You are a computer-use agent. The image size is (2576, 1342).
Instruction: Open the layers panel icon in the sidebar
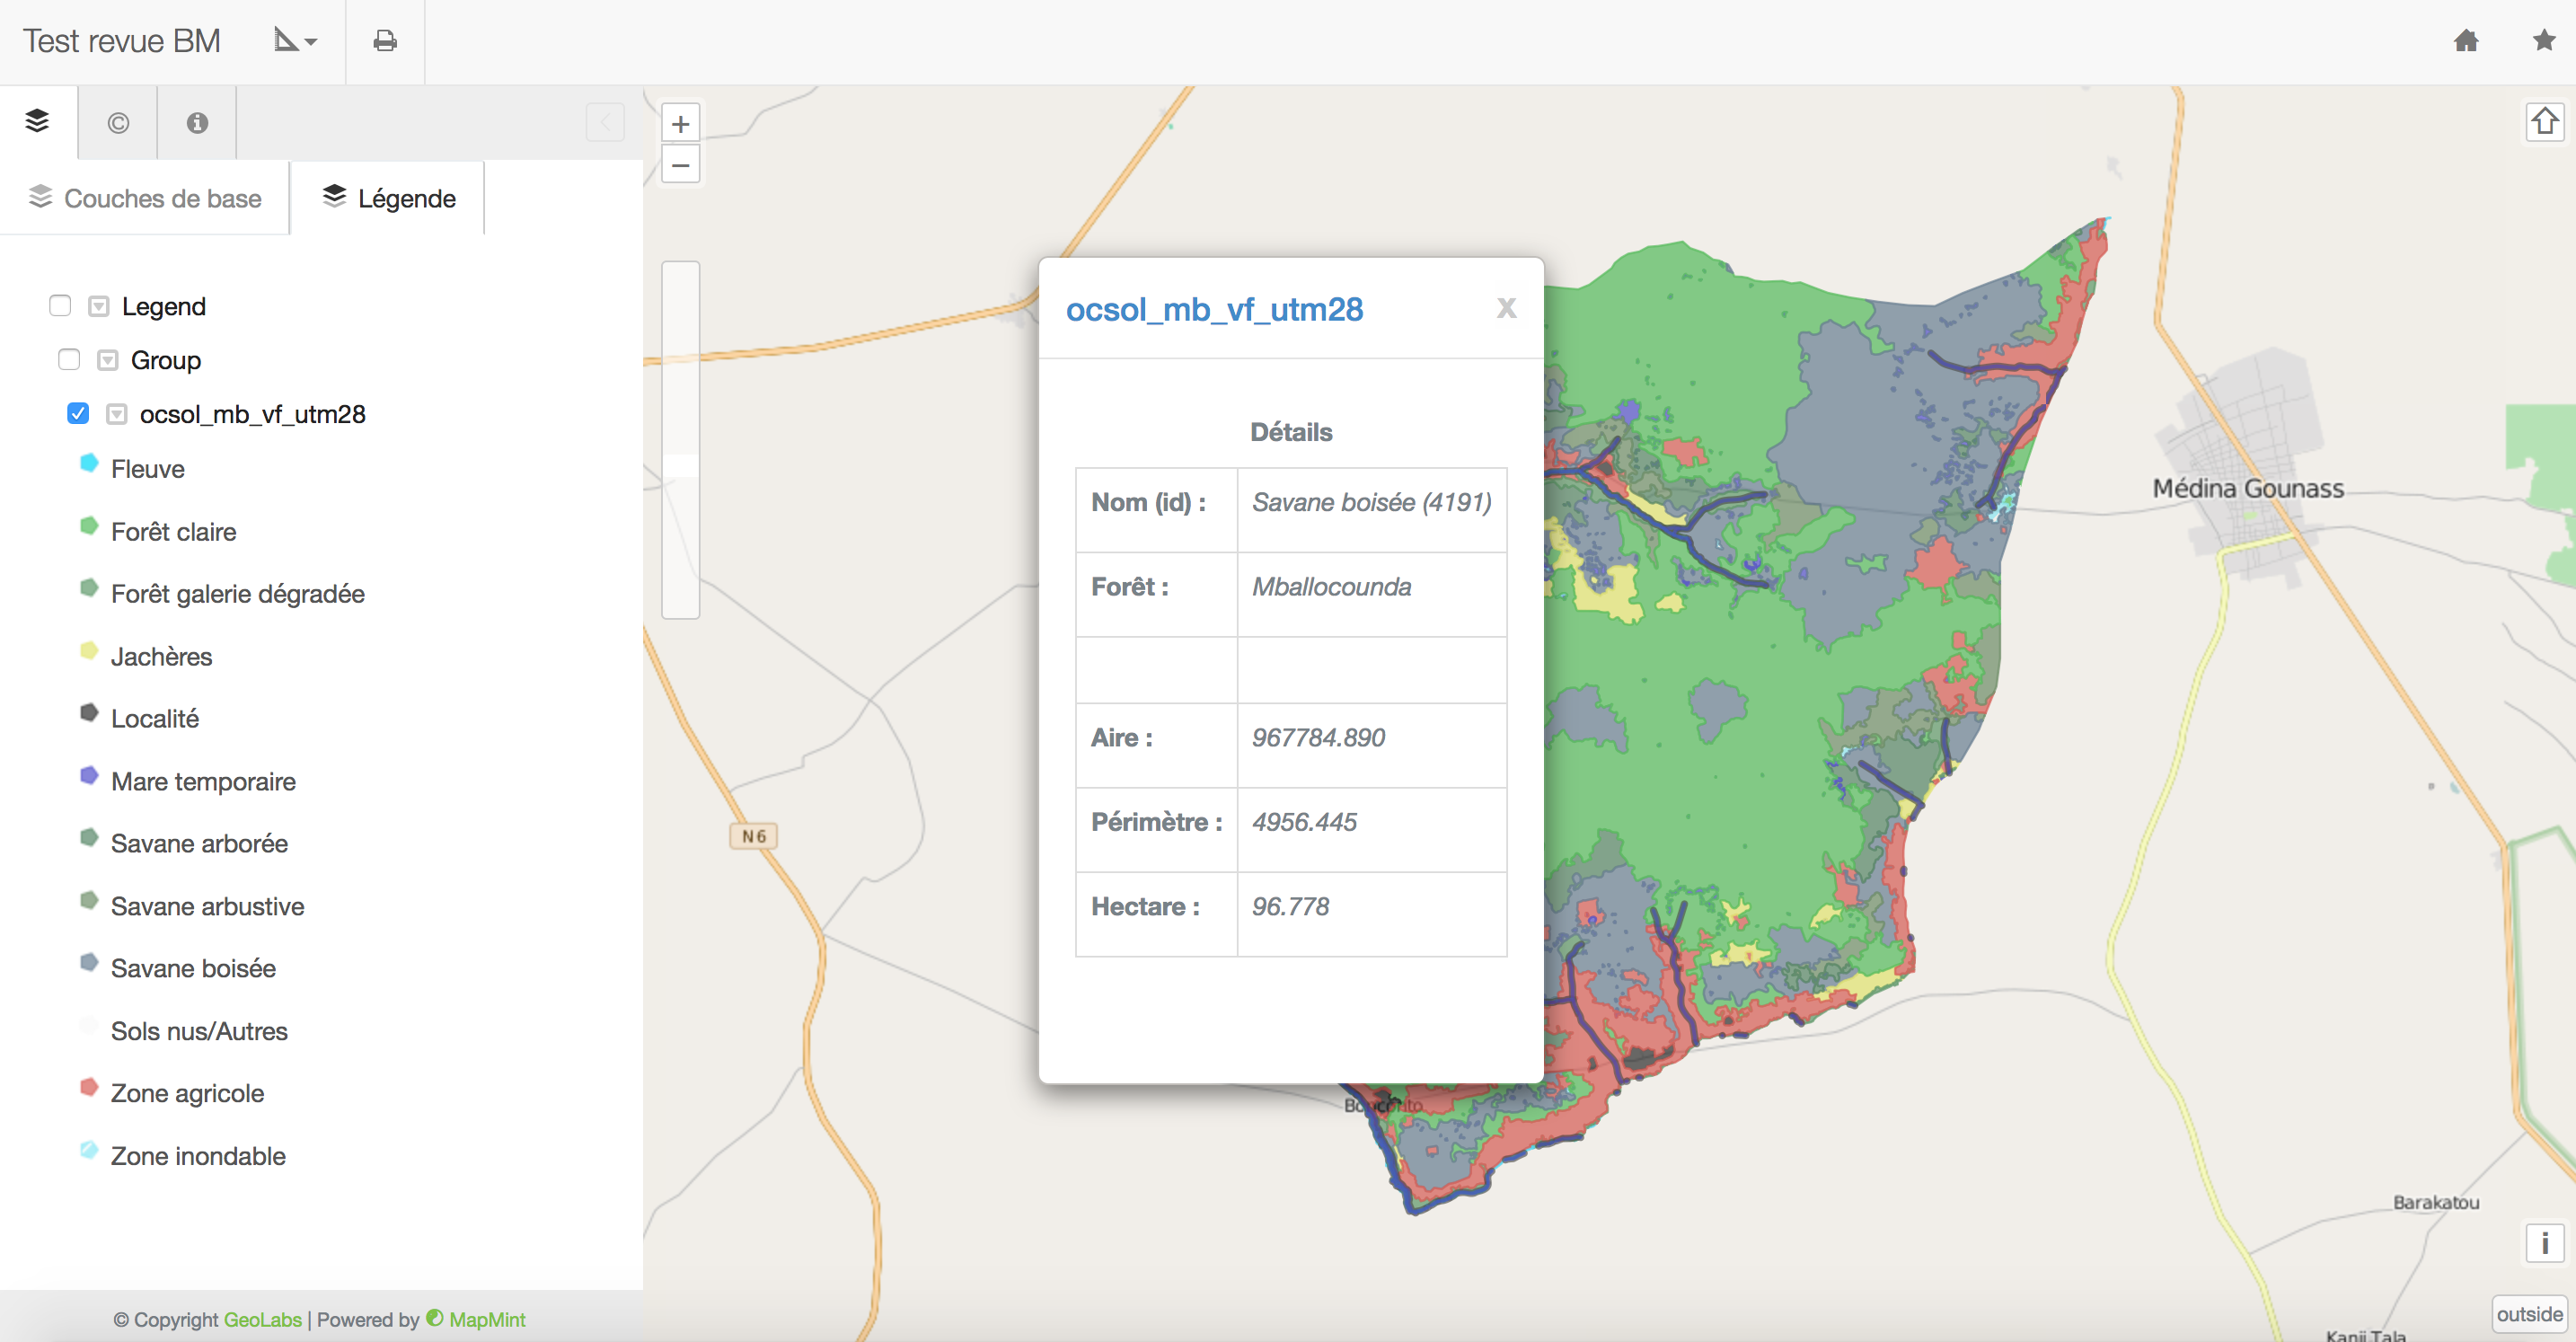[x=37, y=121]
